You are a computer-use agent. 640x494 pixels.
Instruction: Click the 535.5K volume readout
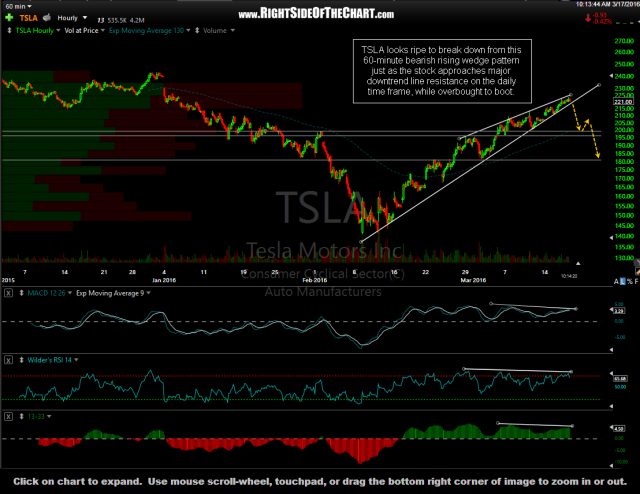[117, 20]
